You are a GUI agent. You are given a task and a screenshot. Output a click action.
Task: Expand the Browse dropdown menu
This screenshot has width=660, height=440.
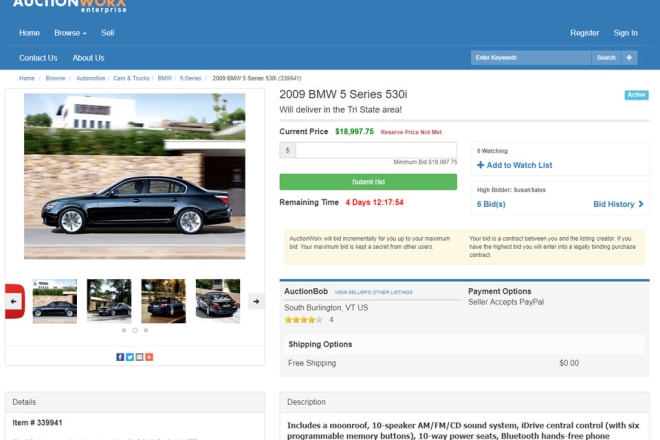[x=70, y=33]
